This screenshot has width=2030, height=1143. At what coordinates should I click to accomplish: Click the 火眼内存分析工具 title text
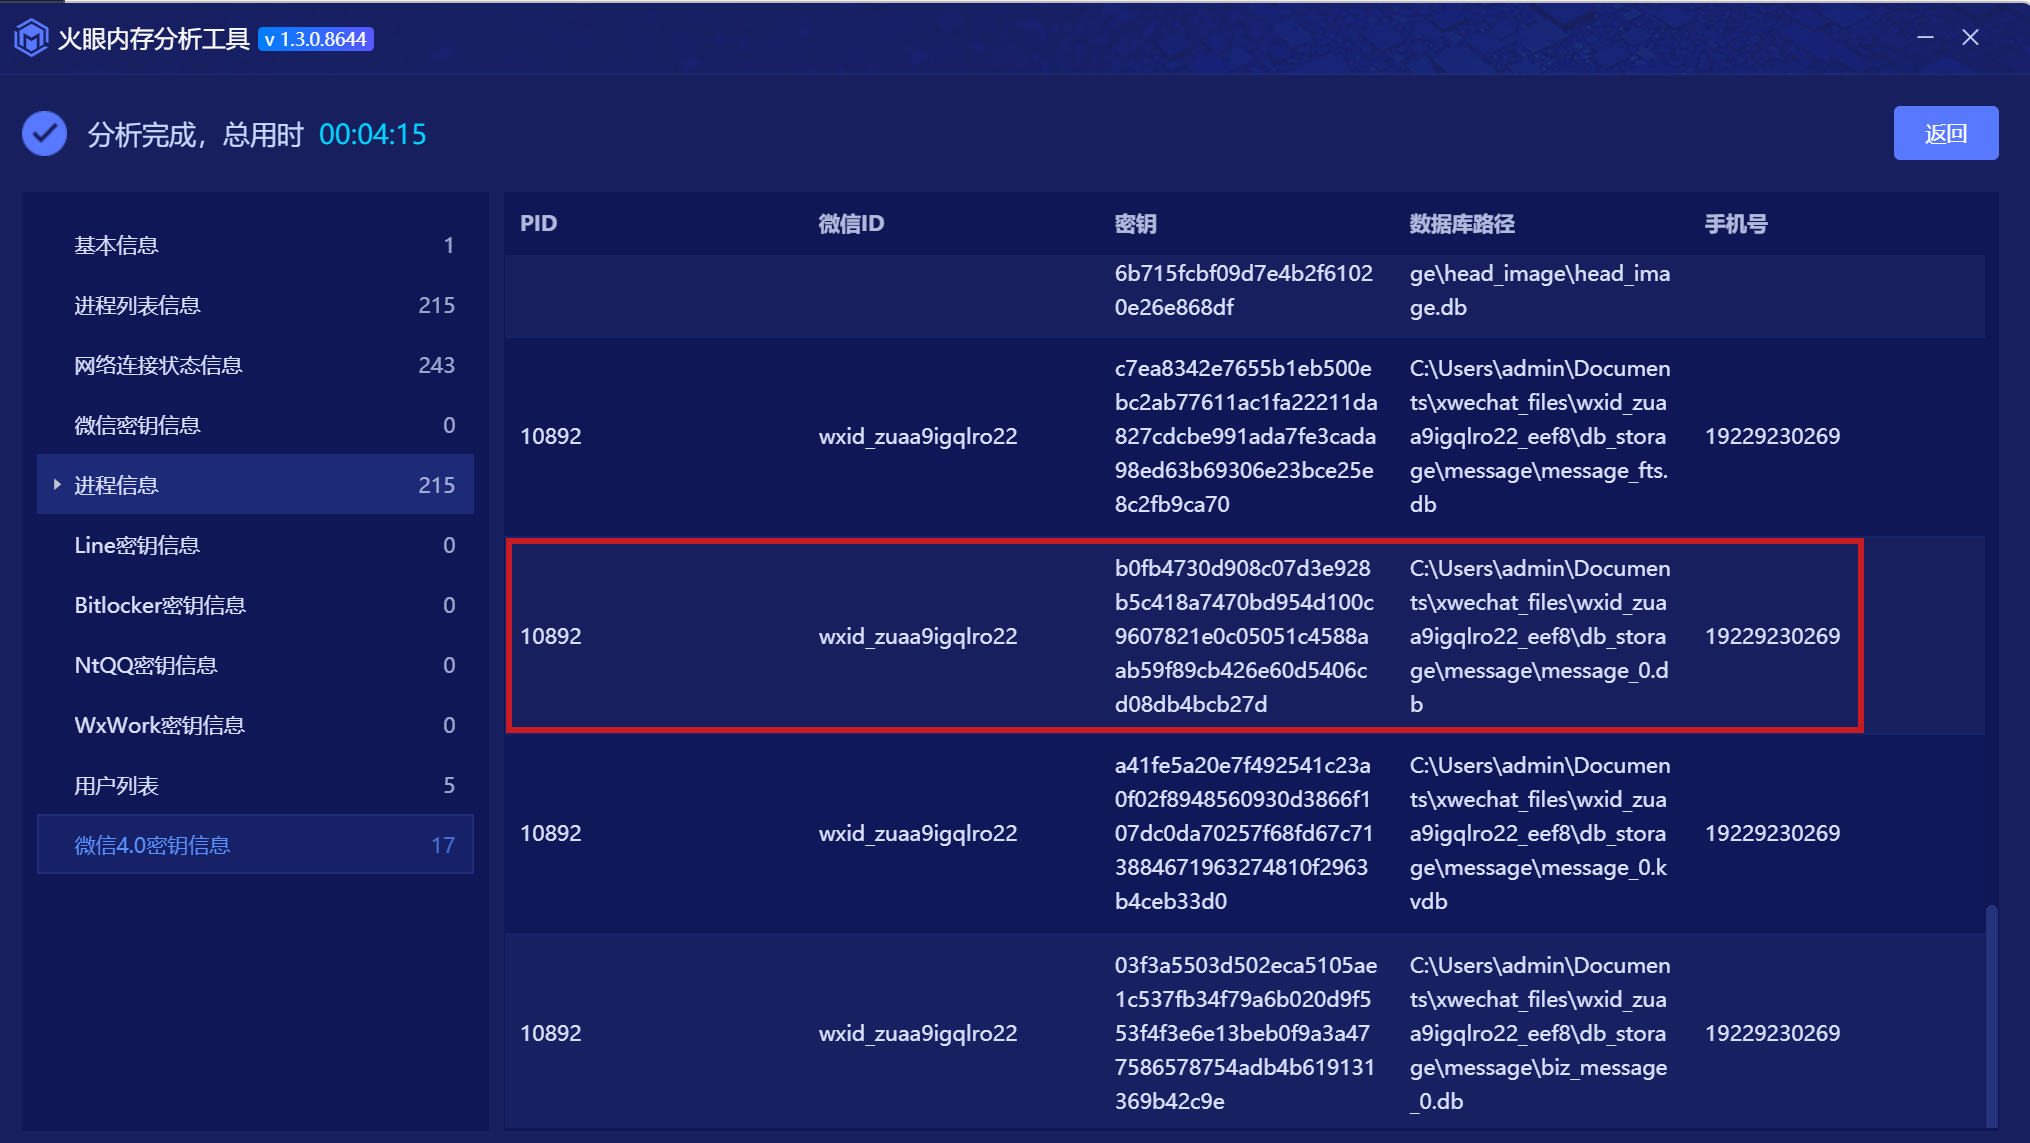(x=154, y=39)
